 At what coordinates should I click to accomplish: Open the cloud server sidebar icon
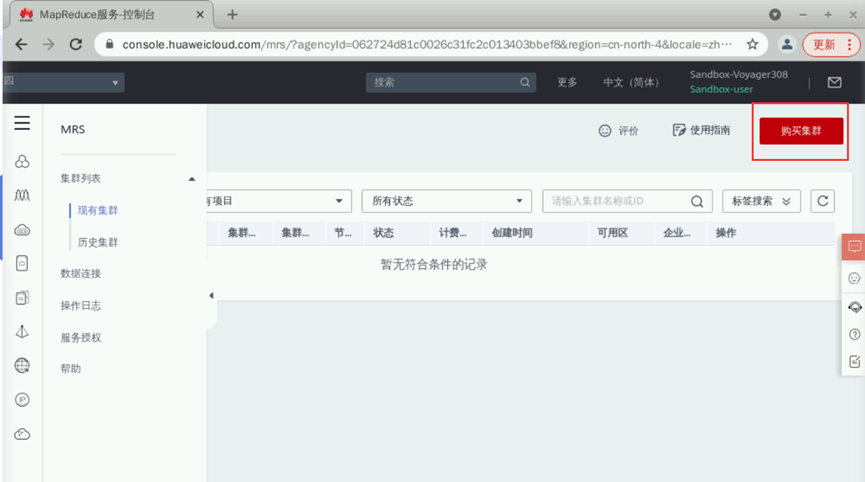click(22, 230)
